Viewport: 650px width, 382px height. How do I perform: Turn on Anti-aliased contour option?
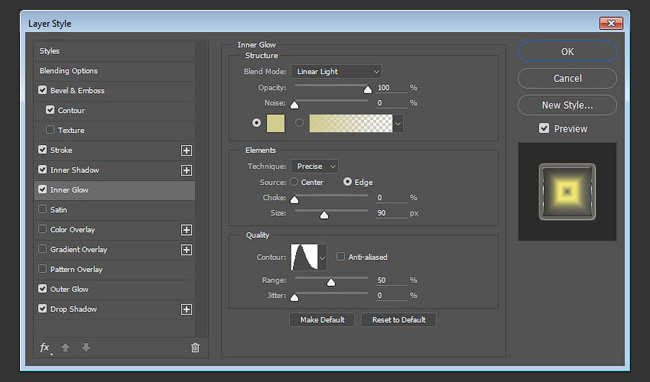click(340, 256)
